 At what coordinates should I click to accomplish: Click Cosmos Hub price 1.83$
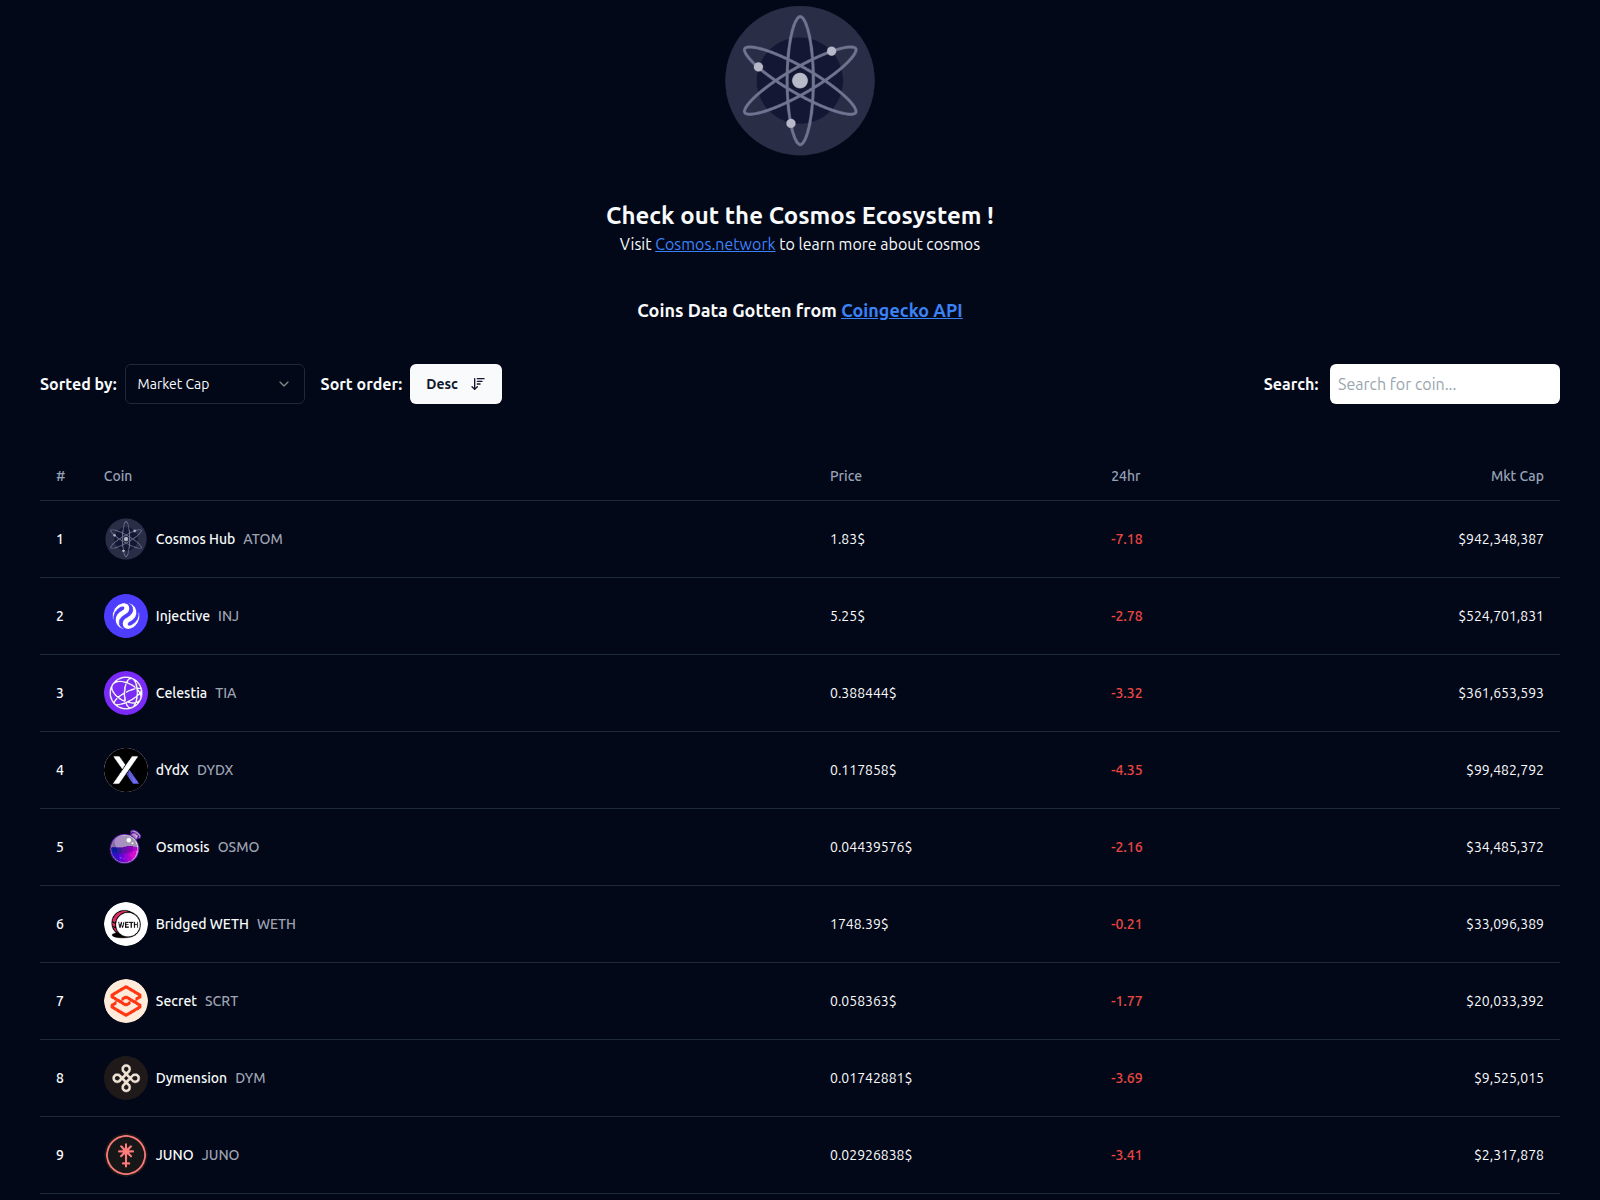coord(847,539)
